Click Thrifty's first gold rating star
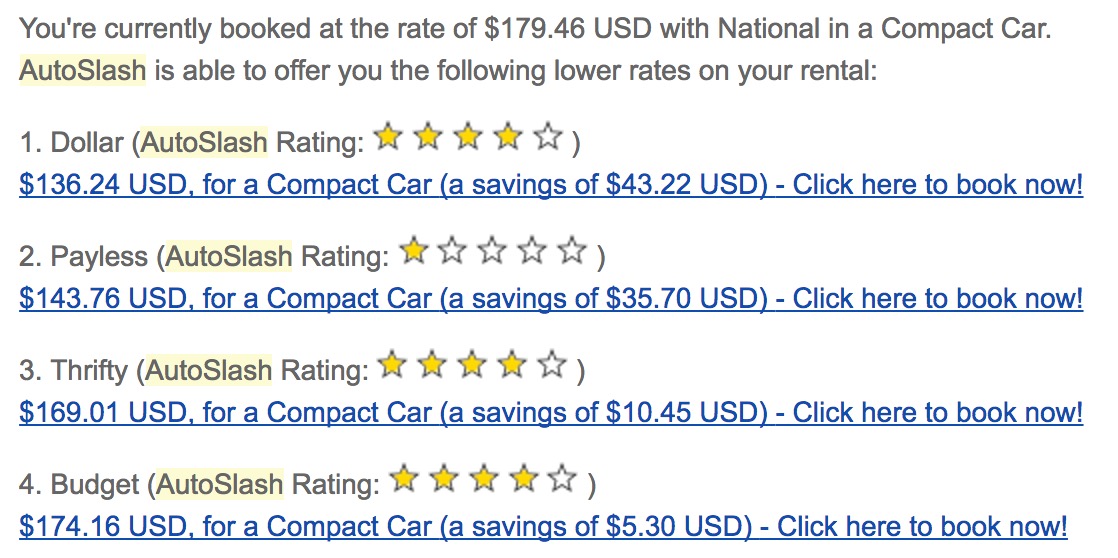 393,366
